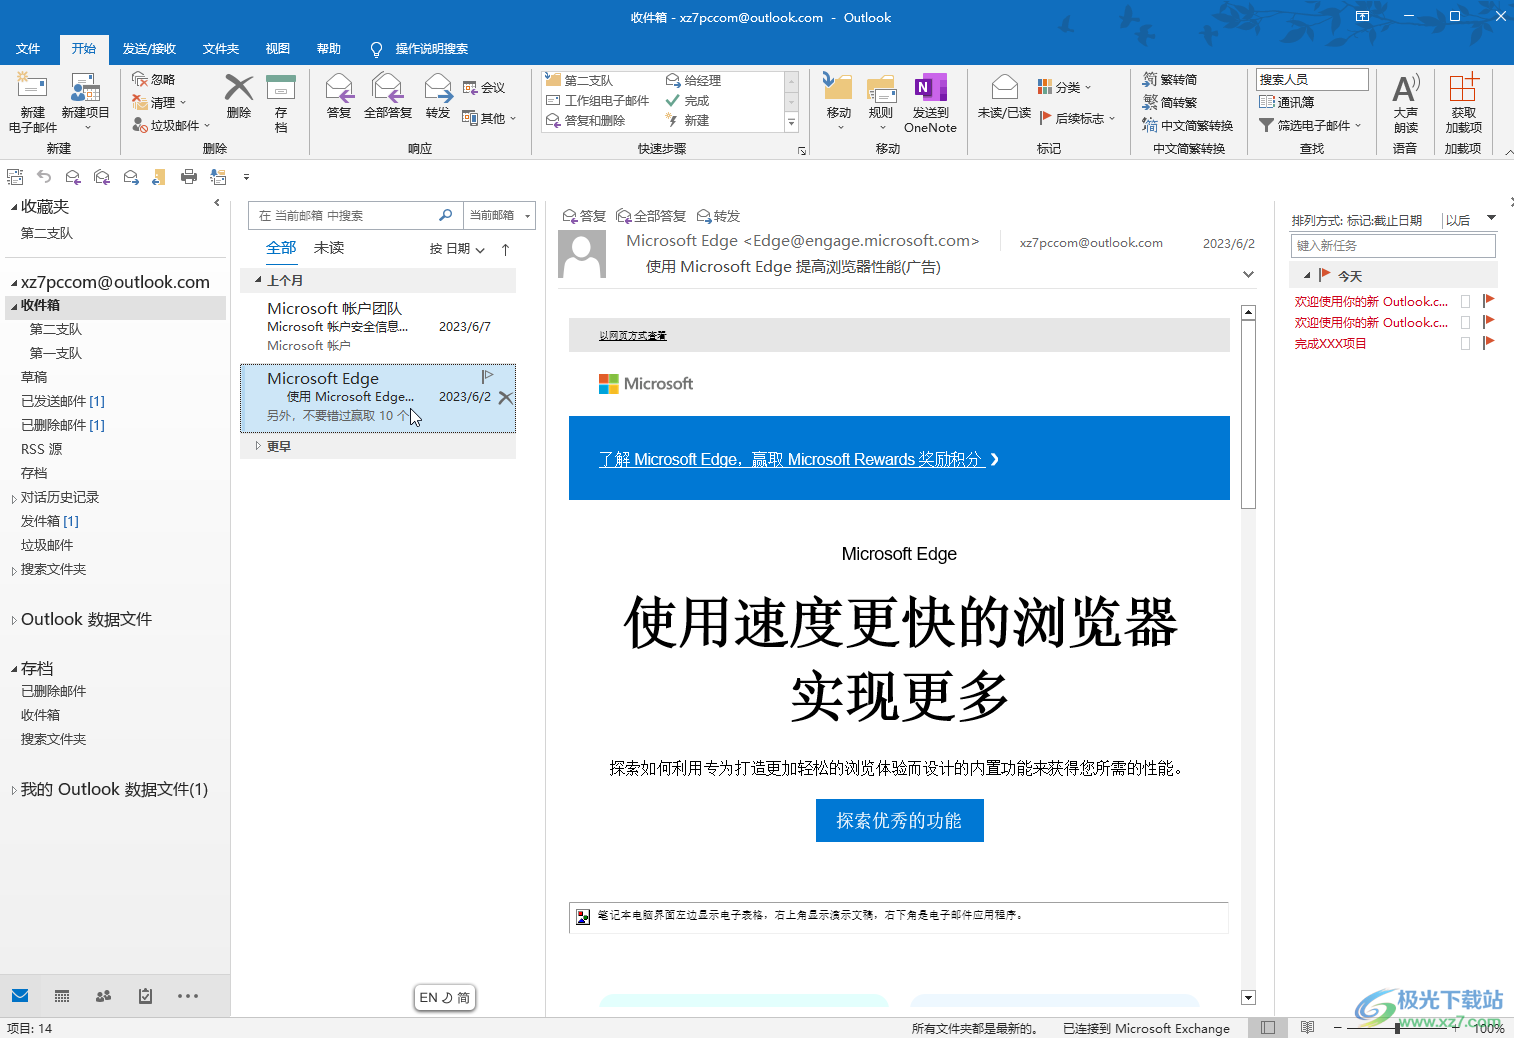Click the print icon in quick access toolbar
This screenshot has height=1038, width=1514.
tap(188, 177)
